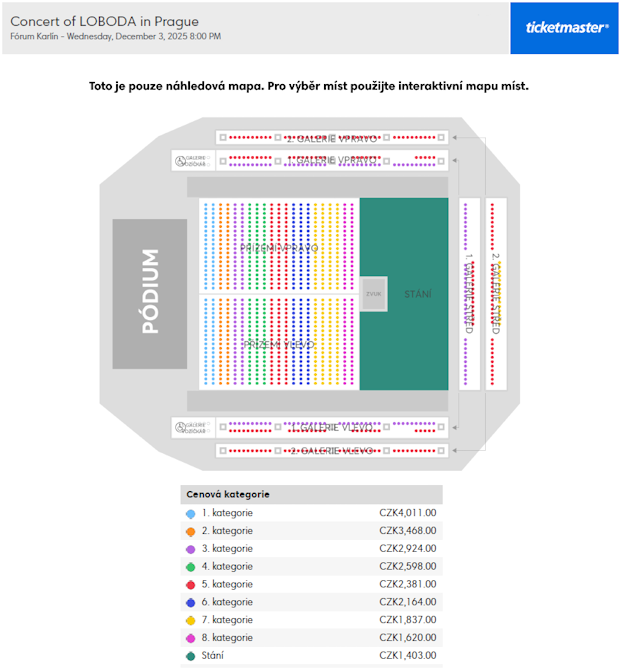Click the Ticketmaster logo
The width and height of the screenshot is (621, 670).
point(566,28)
